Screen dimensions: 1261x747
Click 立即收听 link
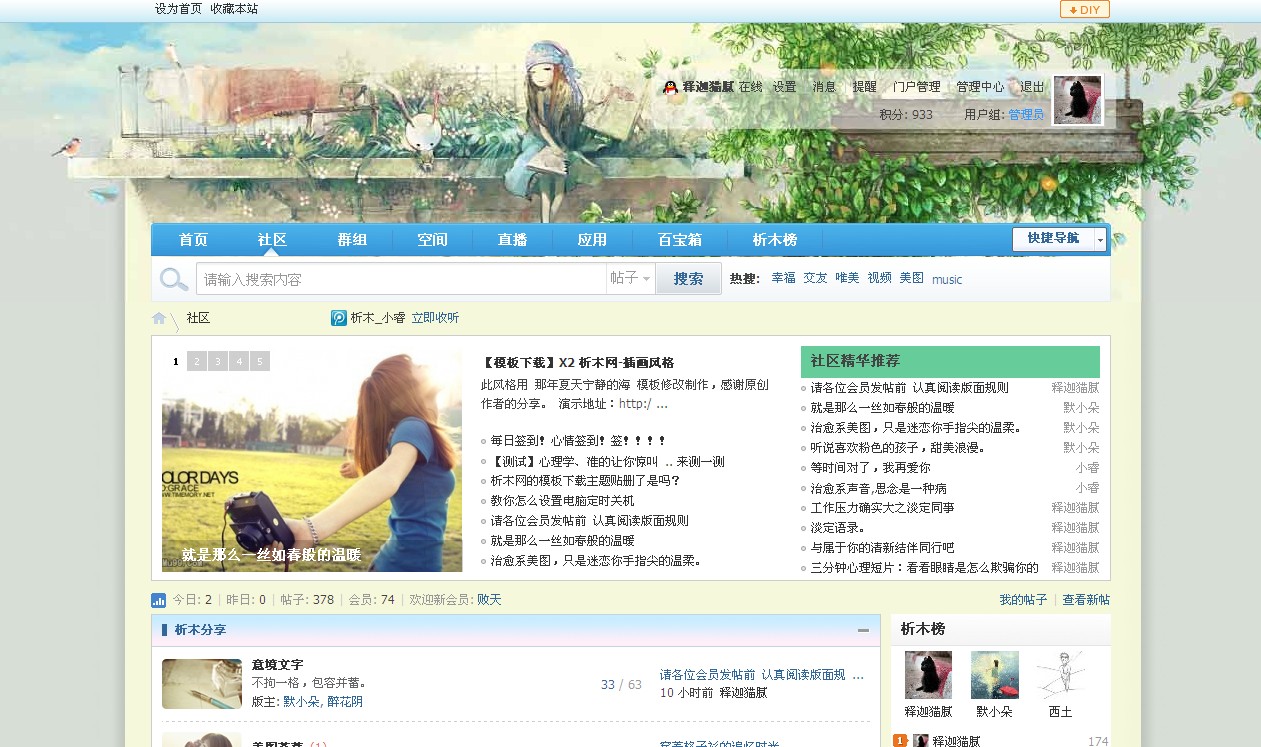point(435,318)
